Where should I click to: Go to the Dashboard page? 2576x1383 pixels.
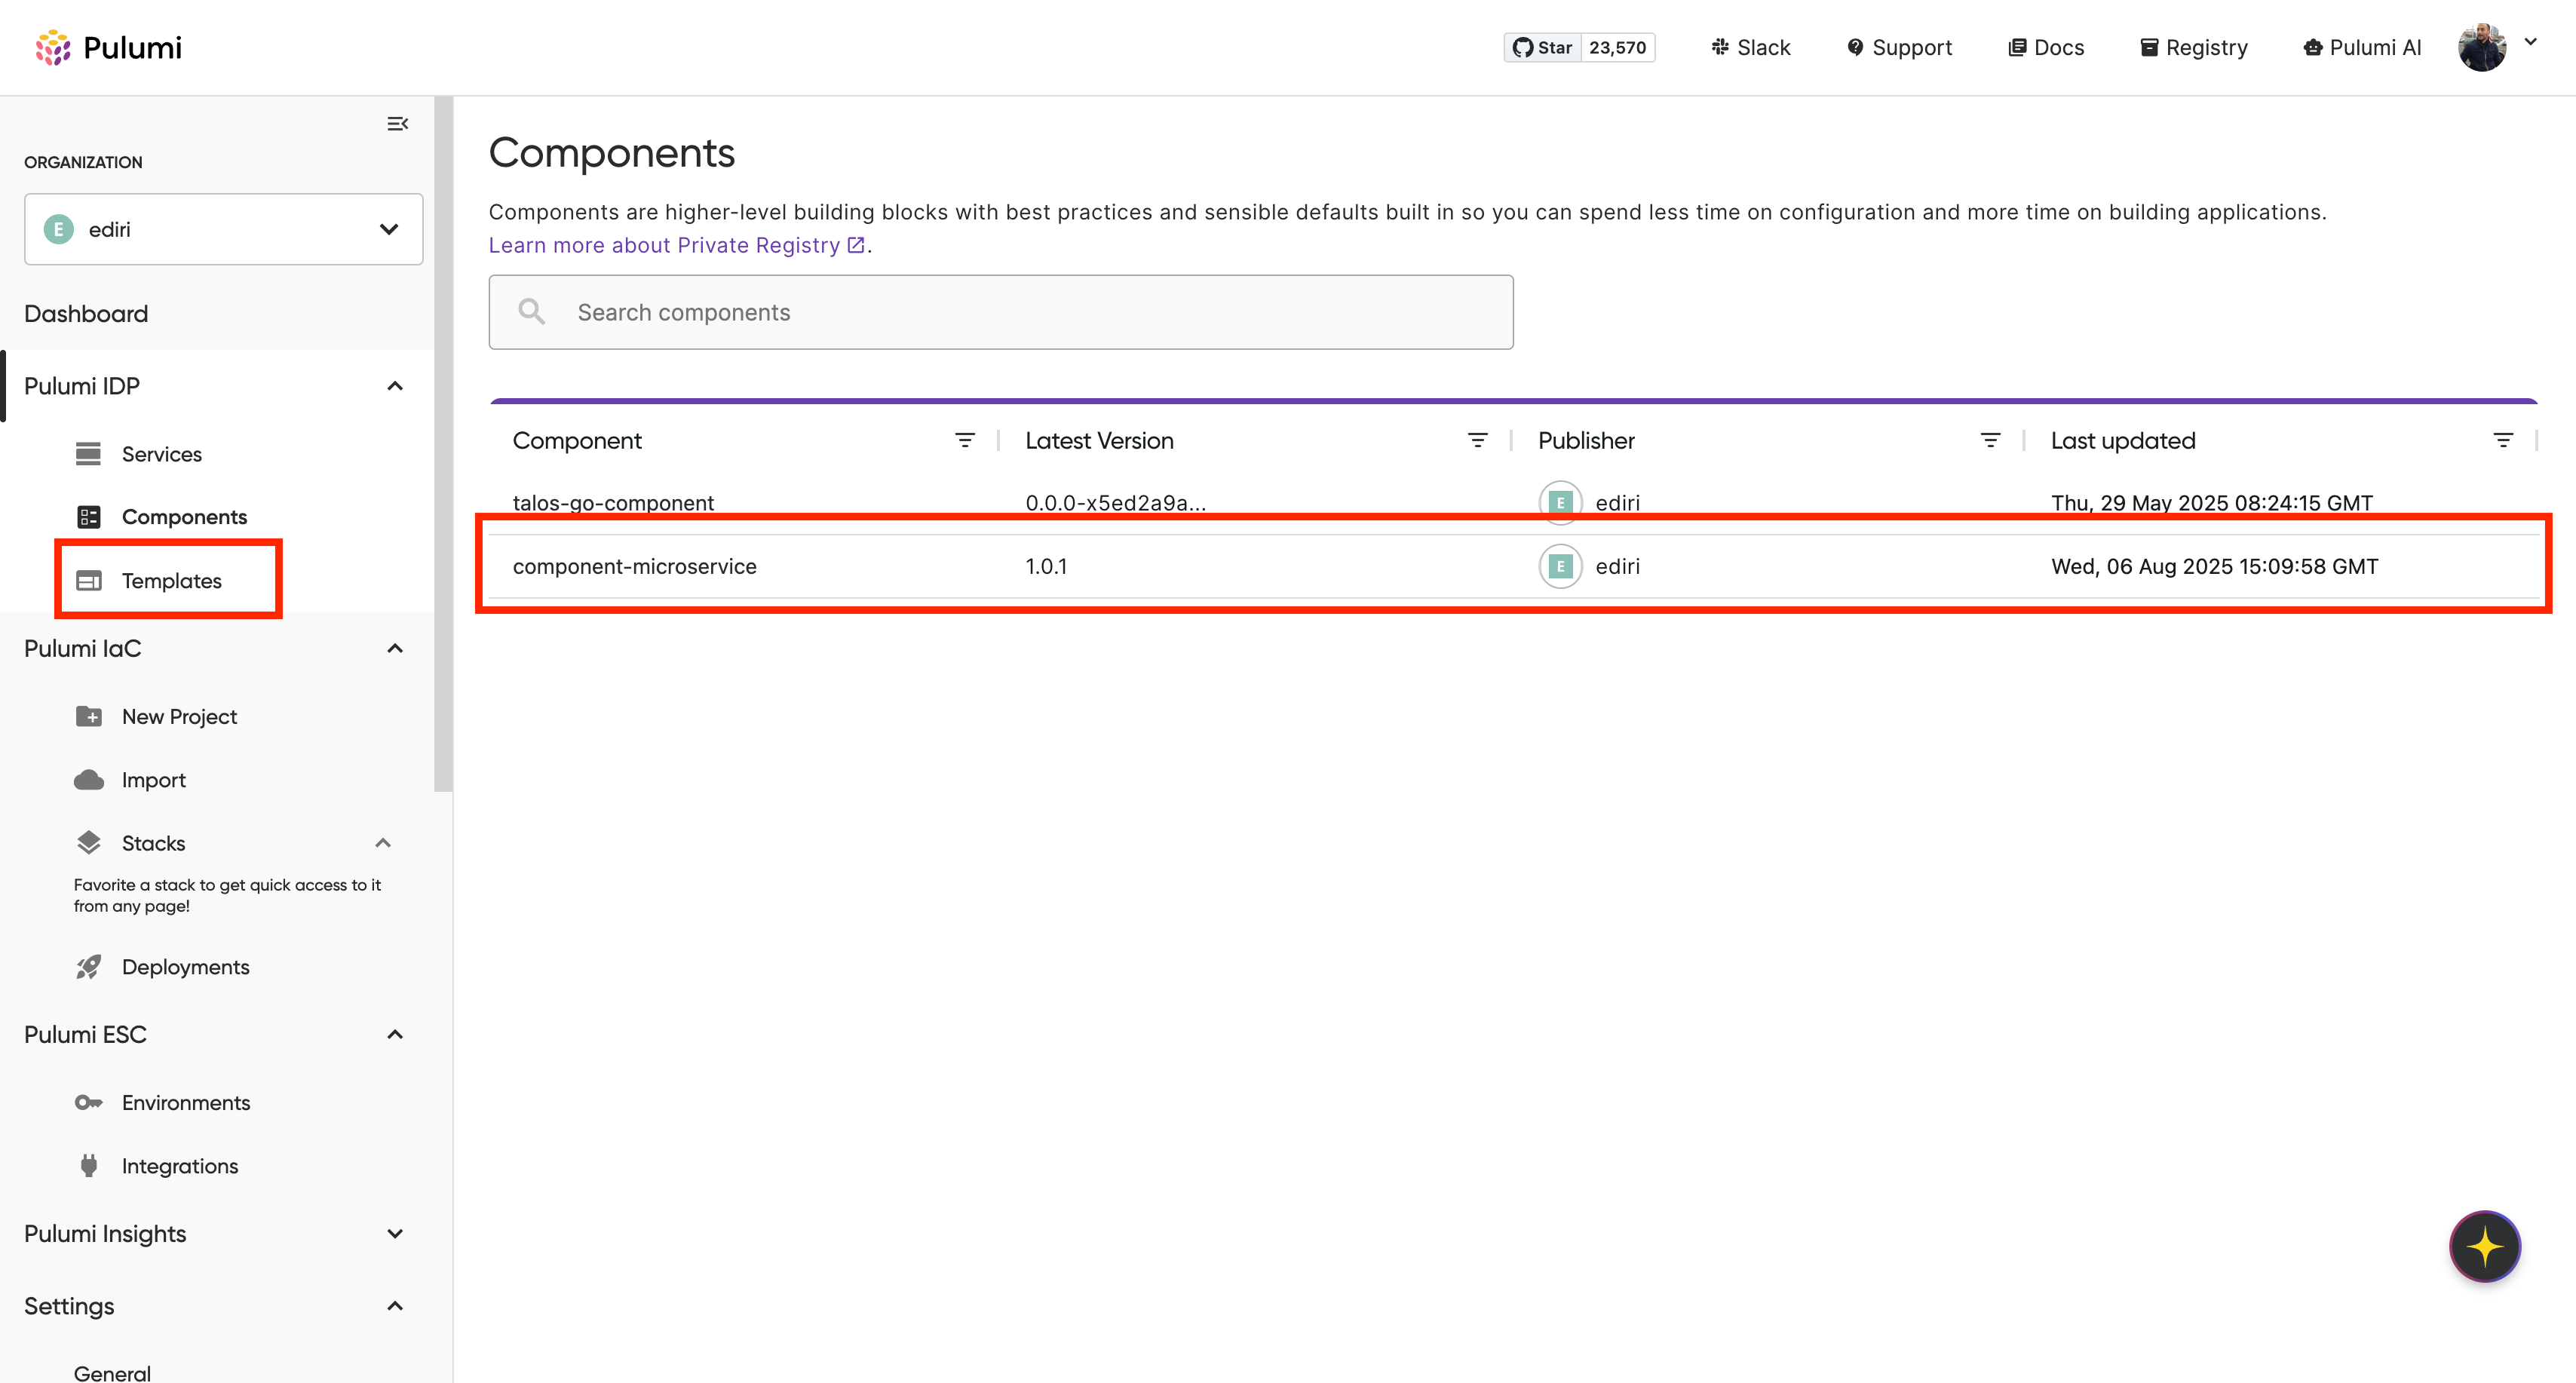click(86, 314)
